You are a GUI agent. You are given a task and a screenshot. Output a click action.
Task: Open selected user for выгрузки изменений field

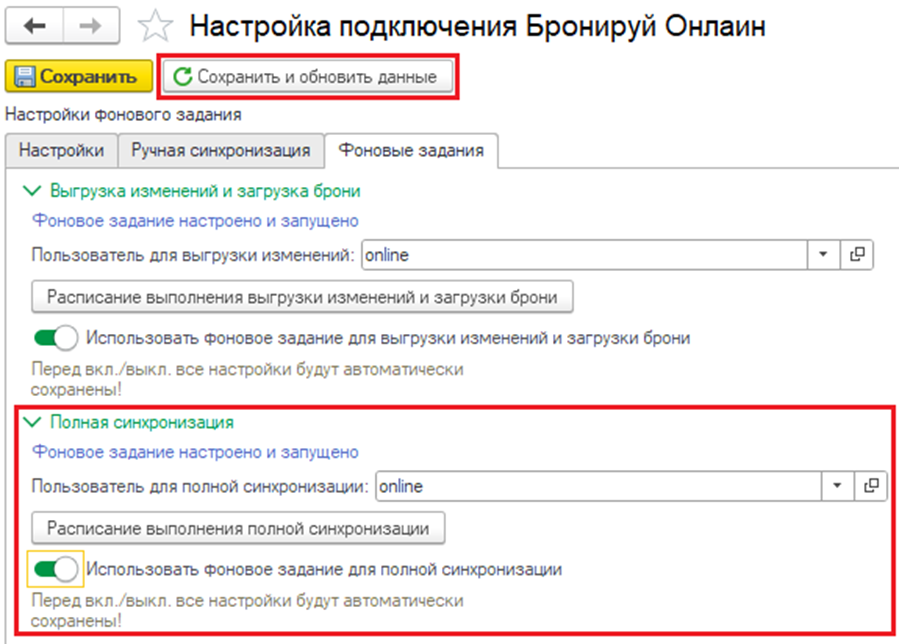click(x=857, y=255)
